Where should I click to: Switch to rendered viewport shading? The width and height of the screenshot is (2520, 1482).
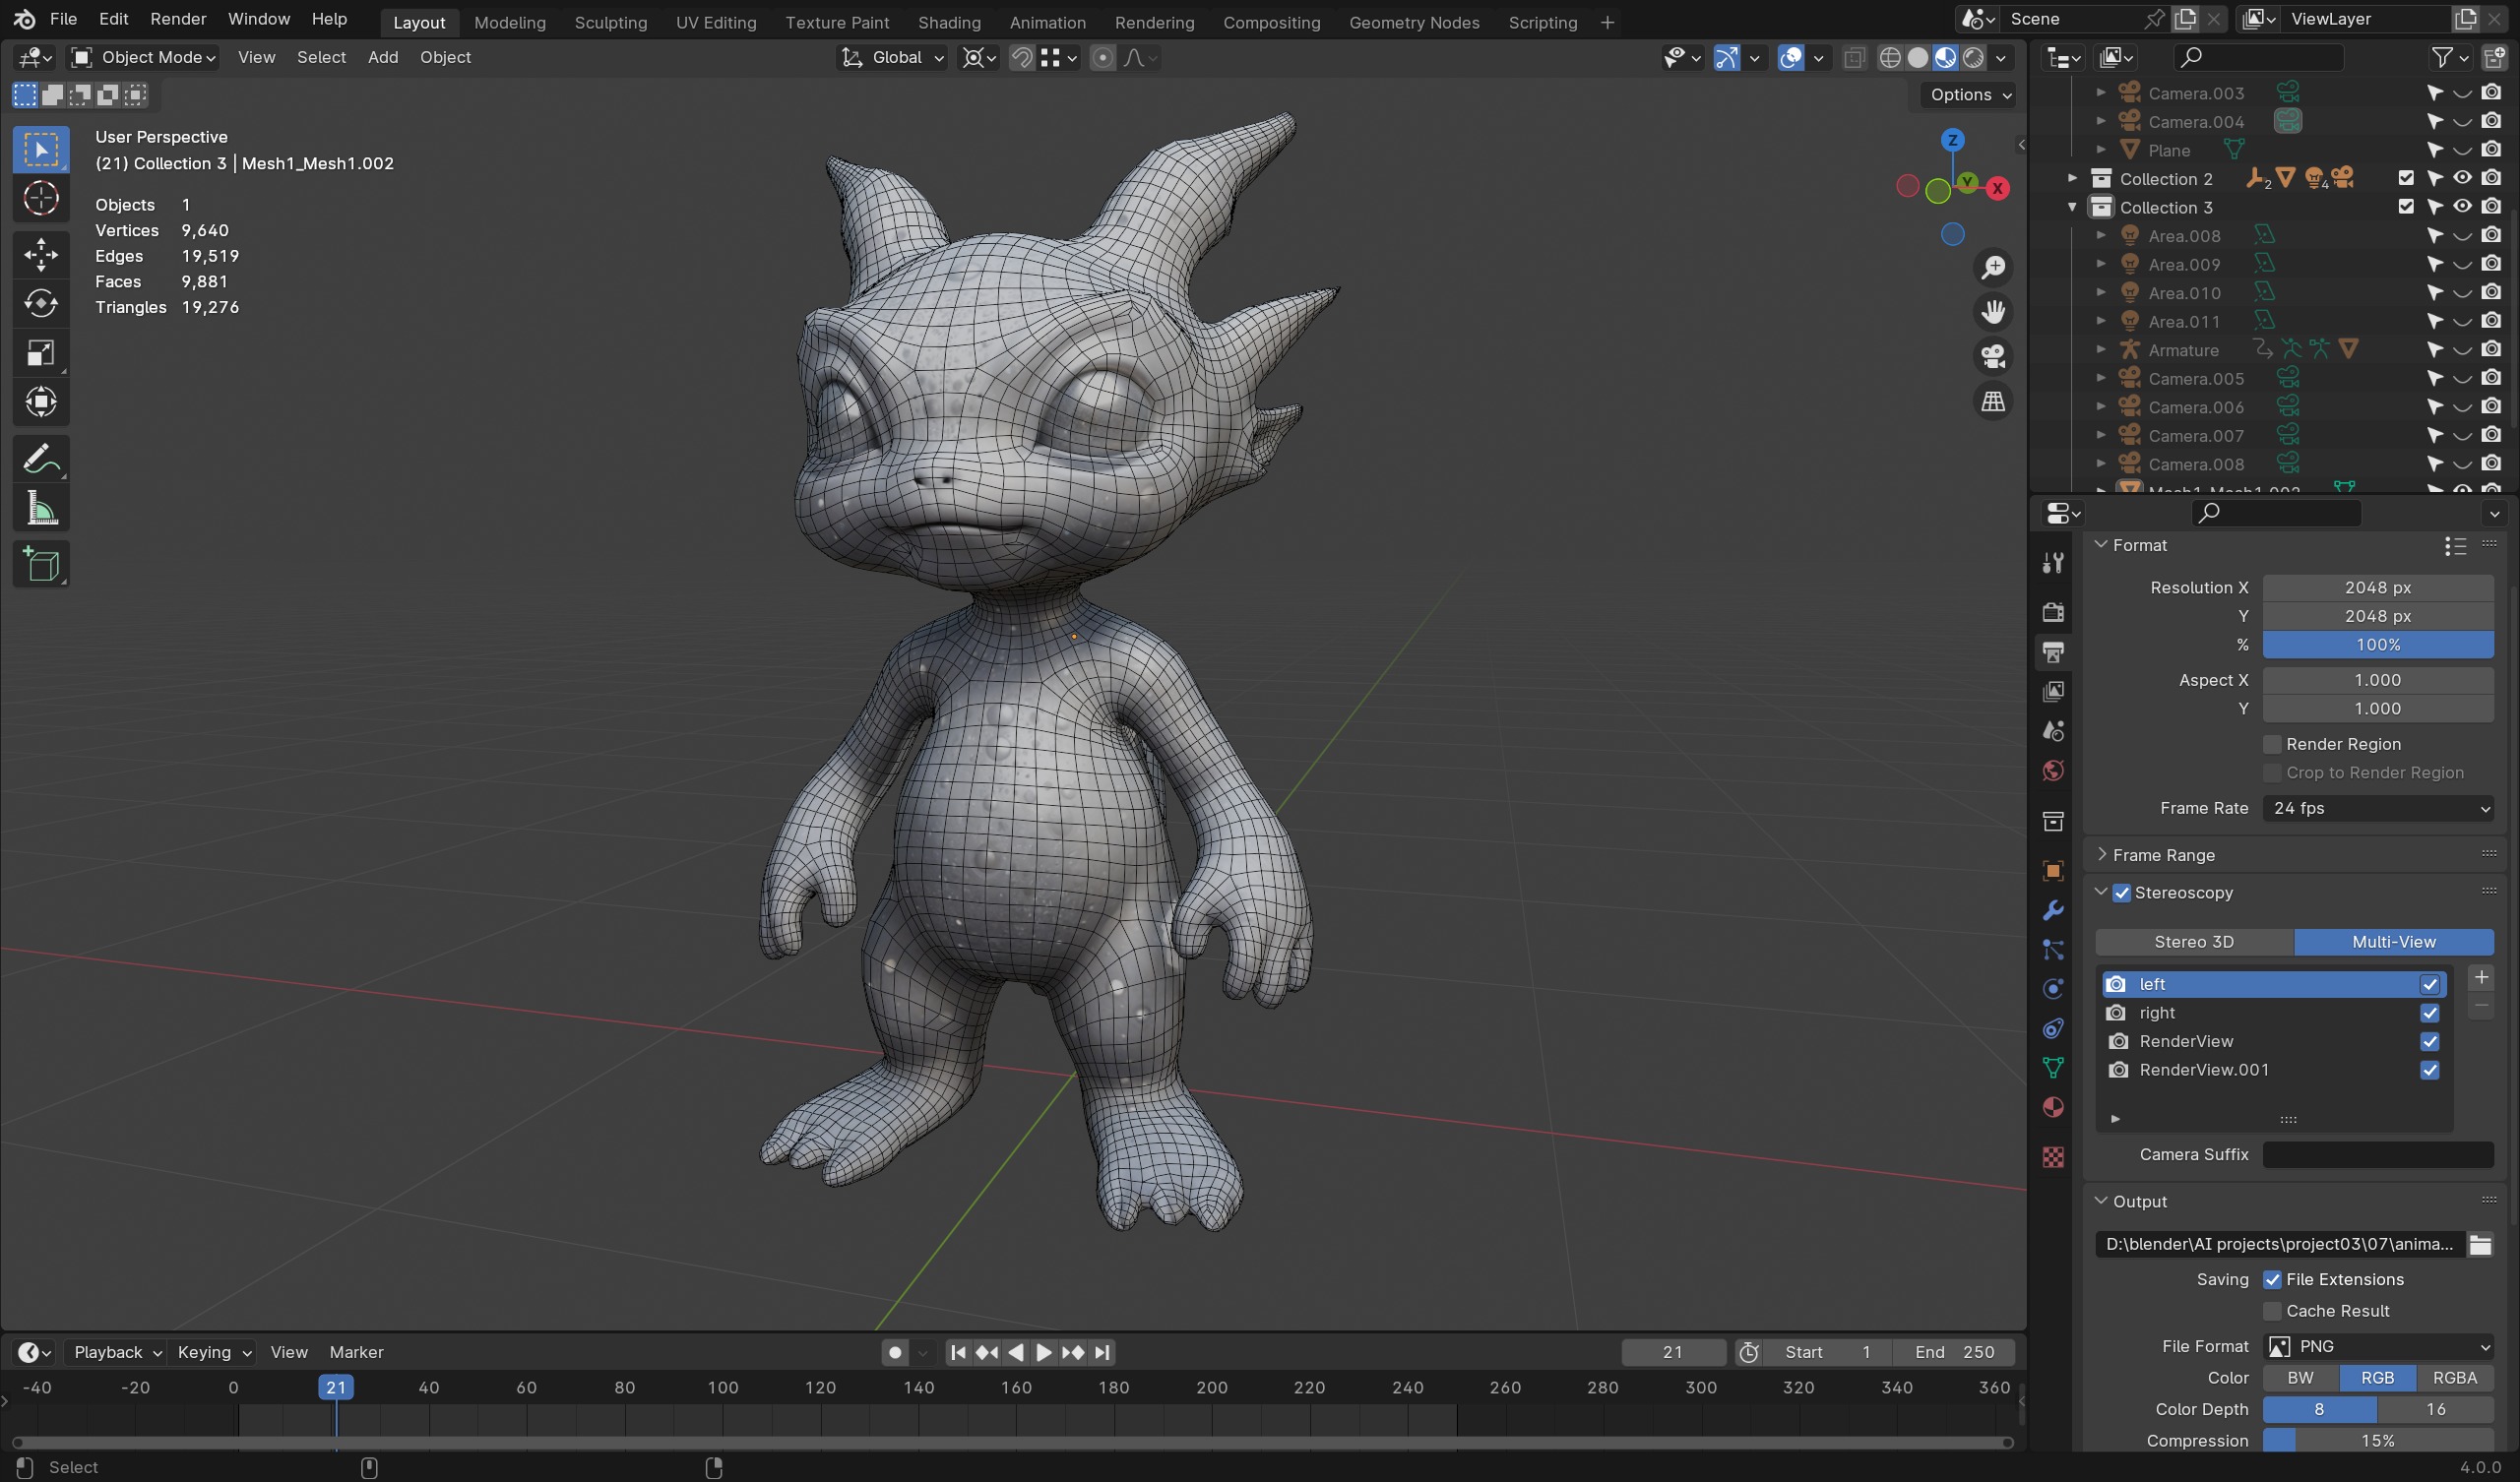[1973, 58]
